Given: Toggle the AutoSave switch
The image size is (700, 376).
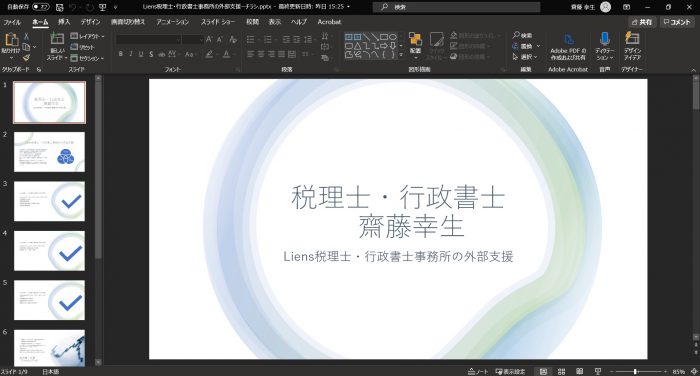Looking at the screenshot, I should [41, 7].
